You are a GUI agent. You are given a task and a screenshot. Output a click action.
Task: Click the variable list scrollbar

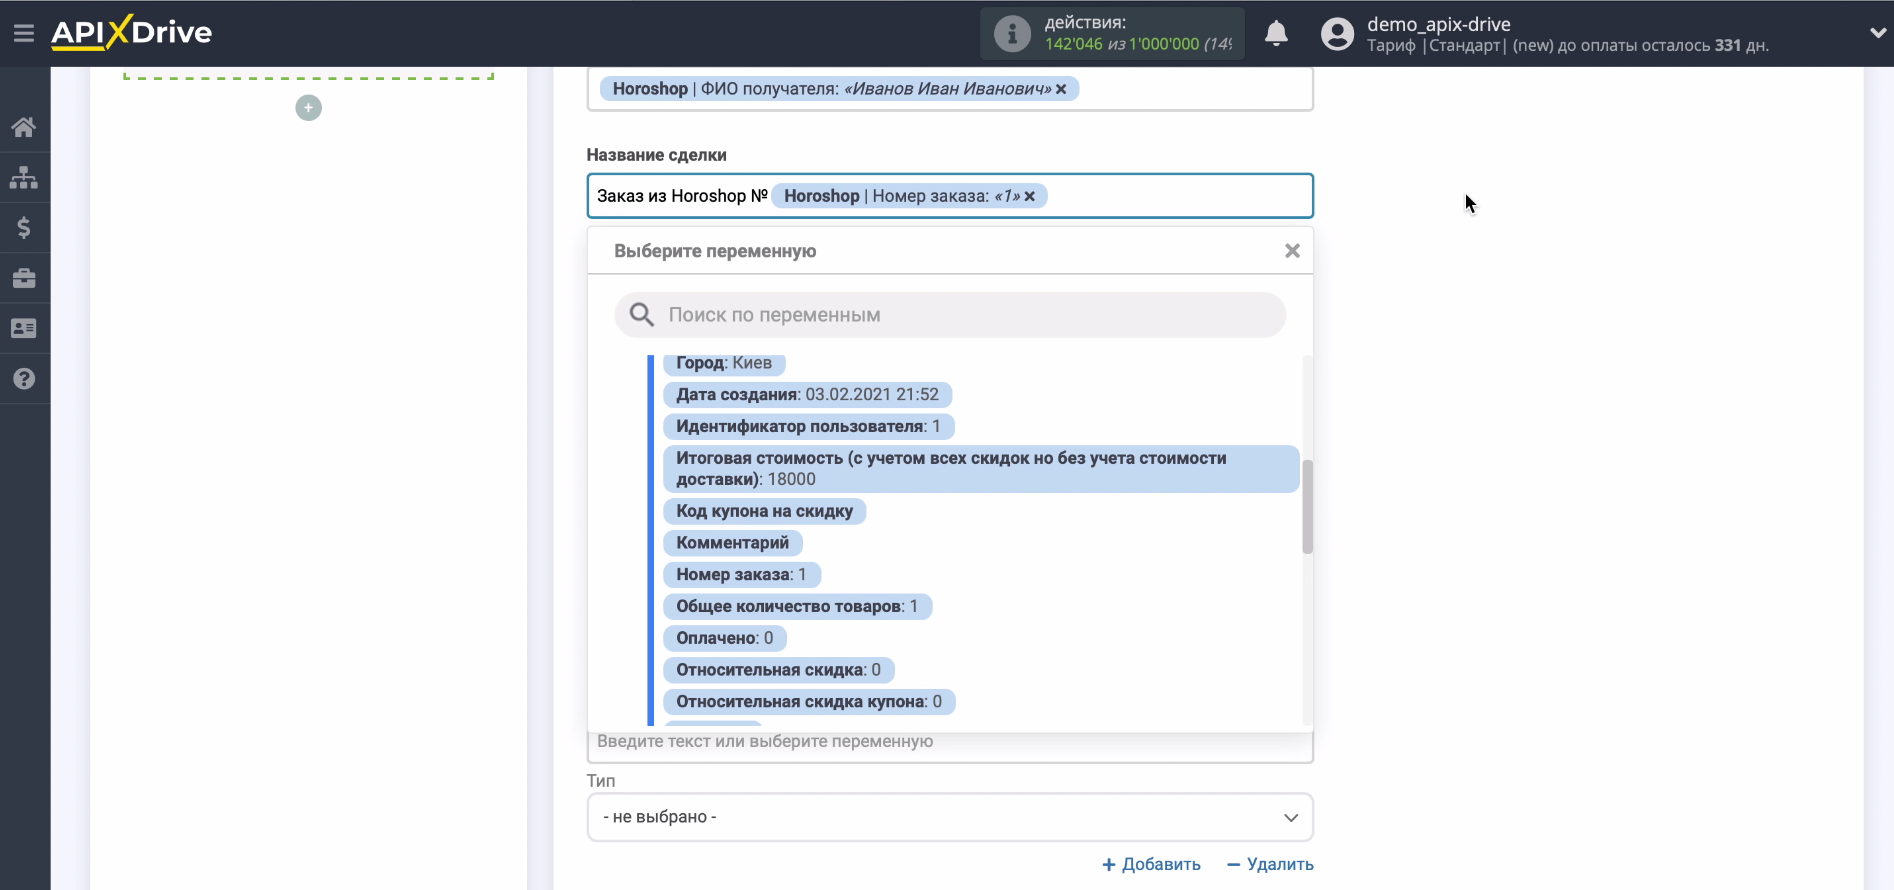(1307, 507)
